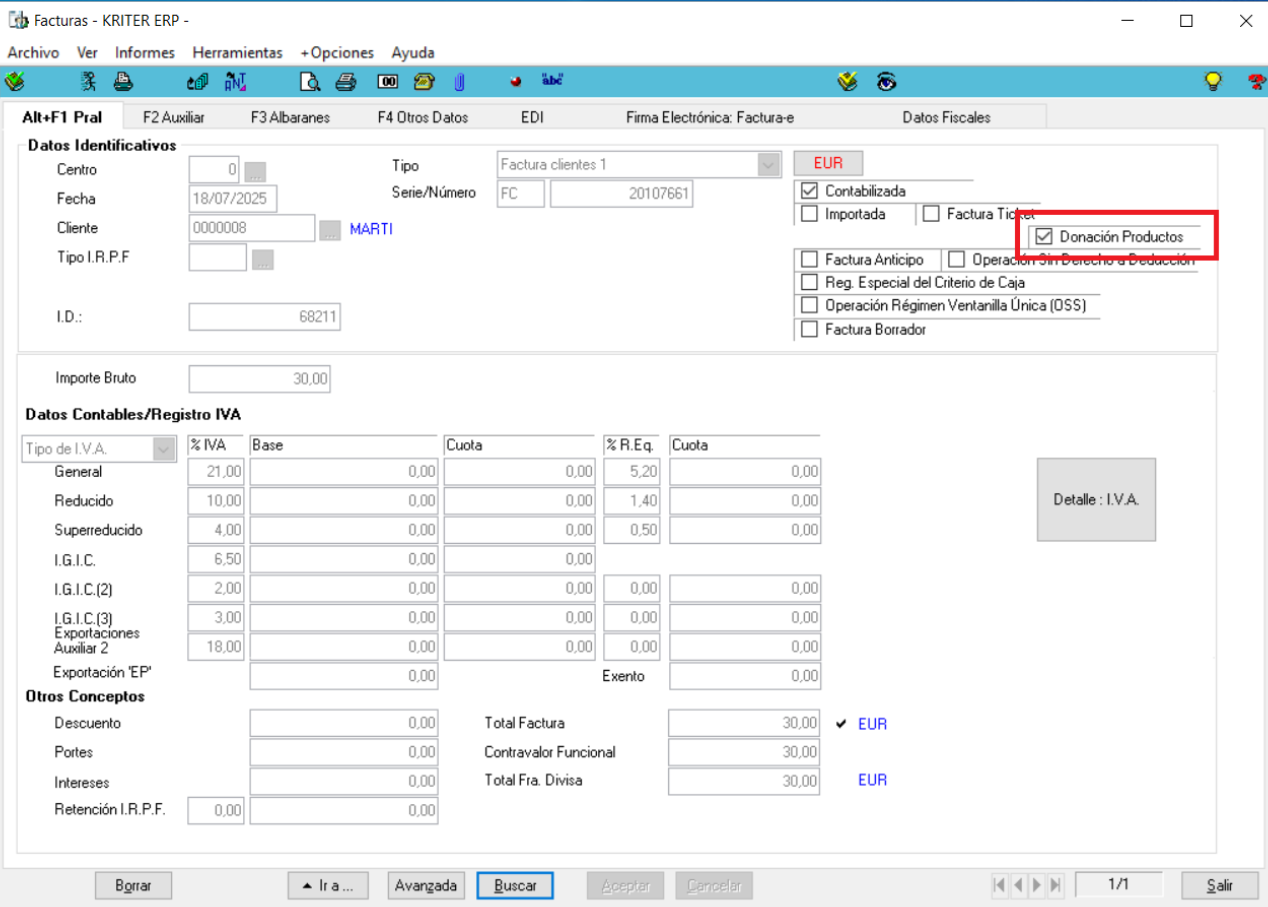Open the Informes menu
Screen dimensions: 1268x907
coord(145,53)
